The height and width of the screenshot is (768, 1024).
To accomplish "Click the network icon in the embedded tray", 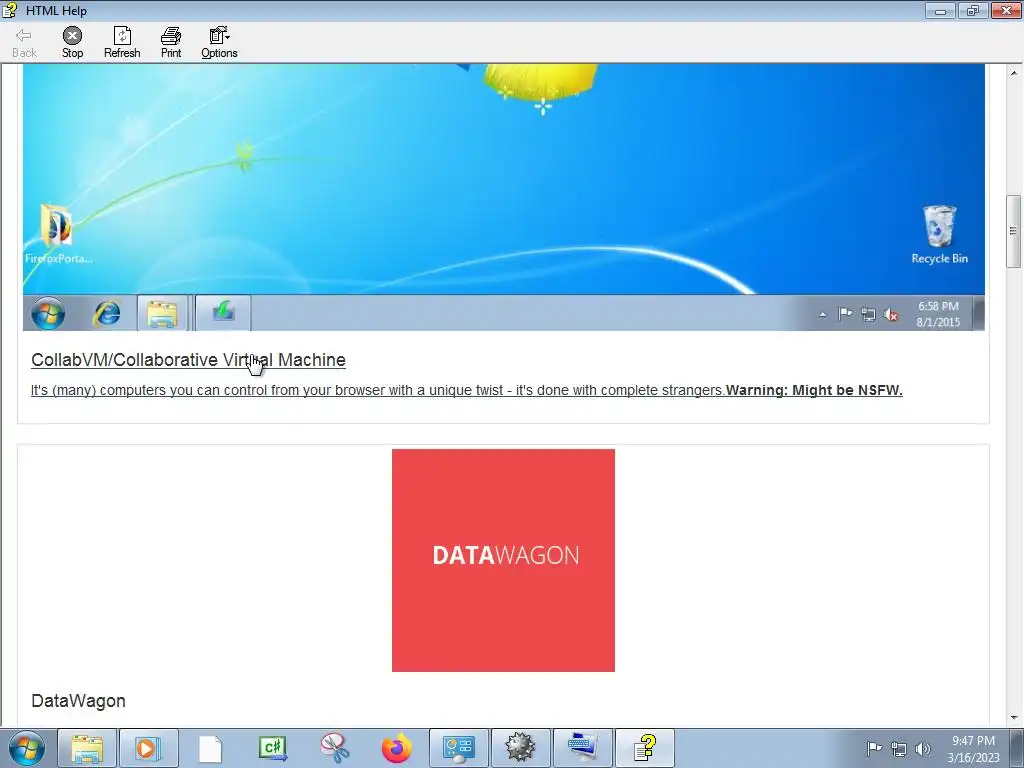I will click(868, 315).
